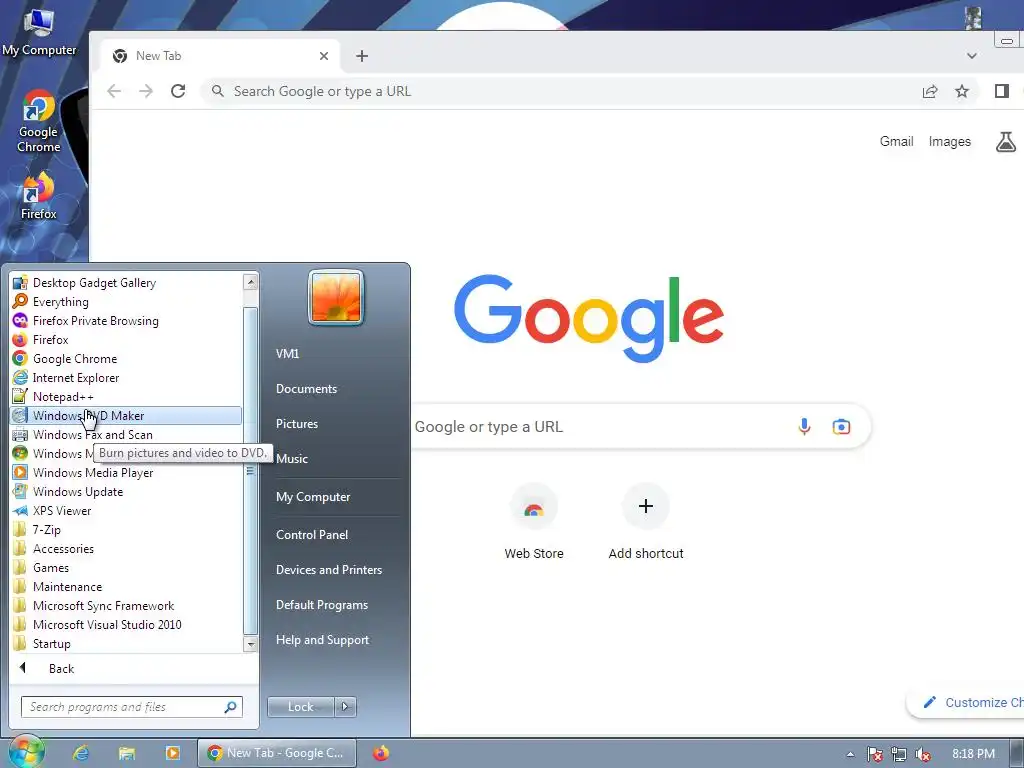Image resolution: width=1024 pixels, height=768 pixels.
Task: Click the Lock button
Action: (300, 707)
